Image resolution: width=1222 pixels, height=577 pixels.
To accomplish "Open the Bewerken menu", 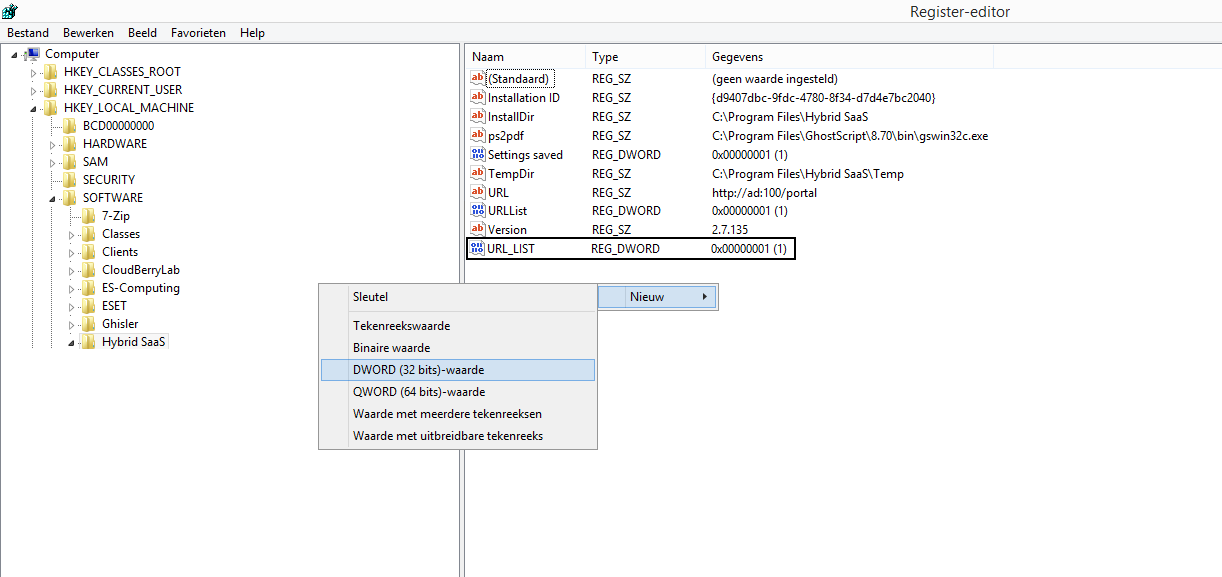I will [88, 33].
